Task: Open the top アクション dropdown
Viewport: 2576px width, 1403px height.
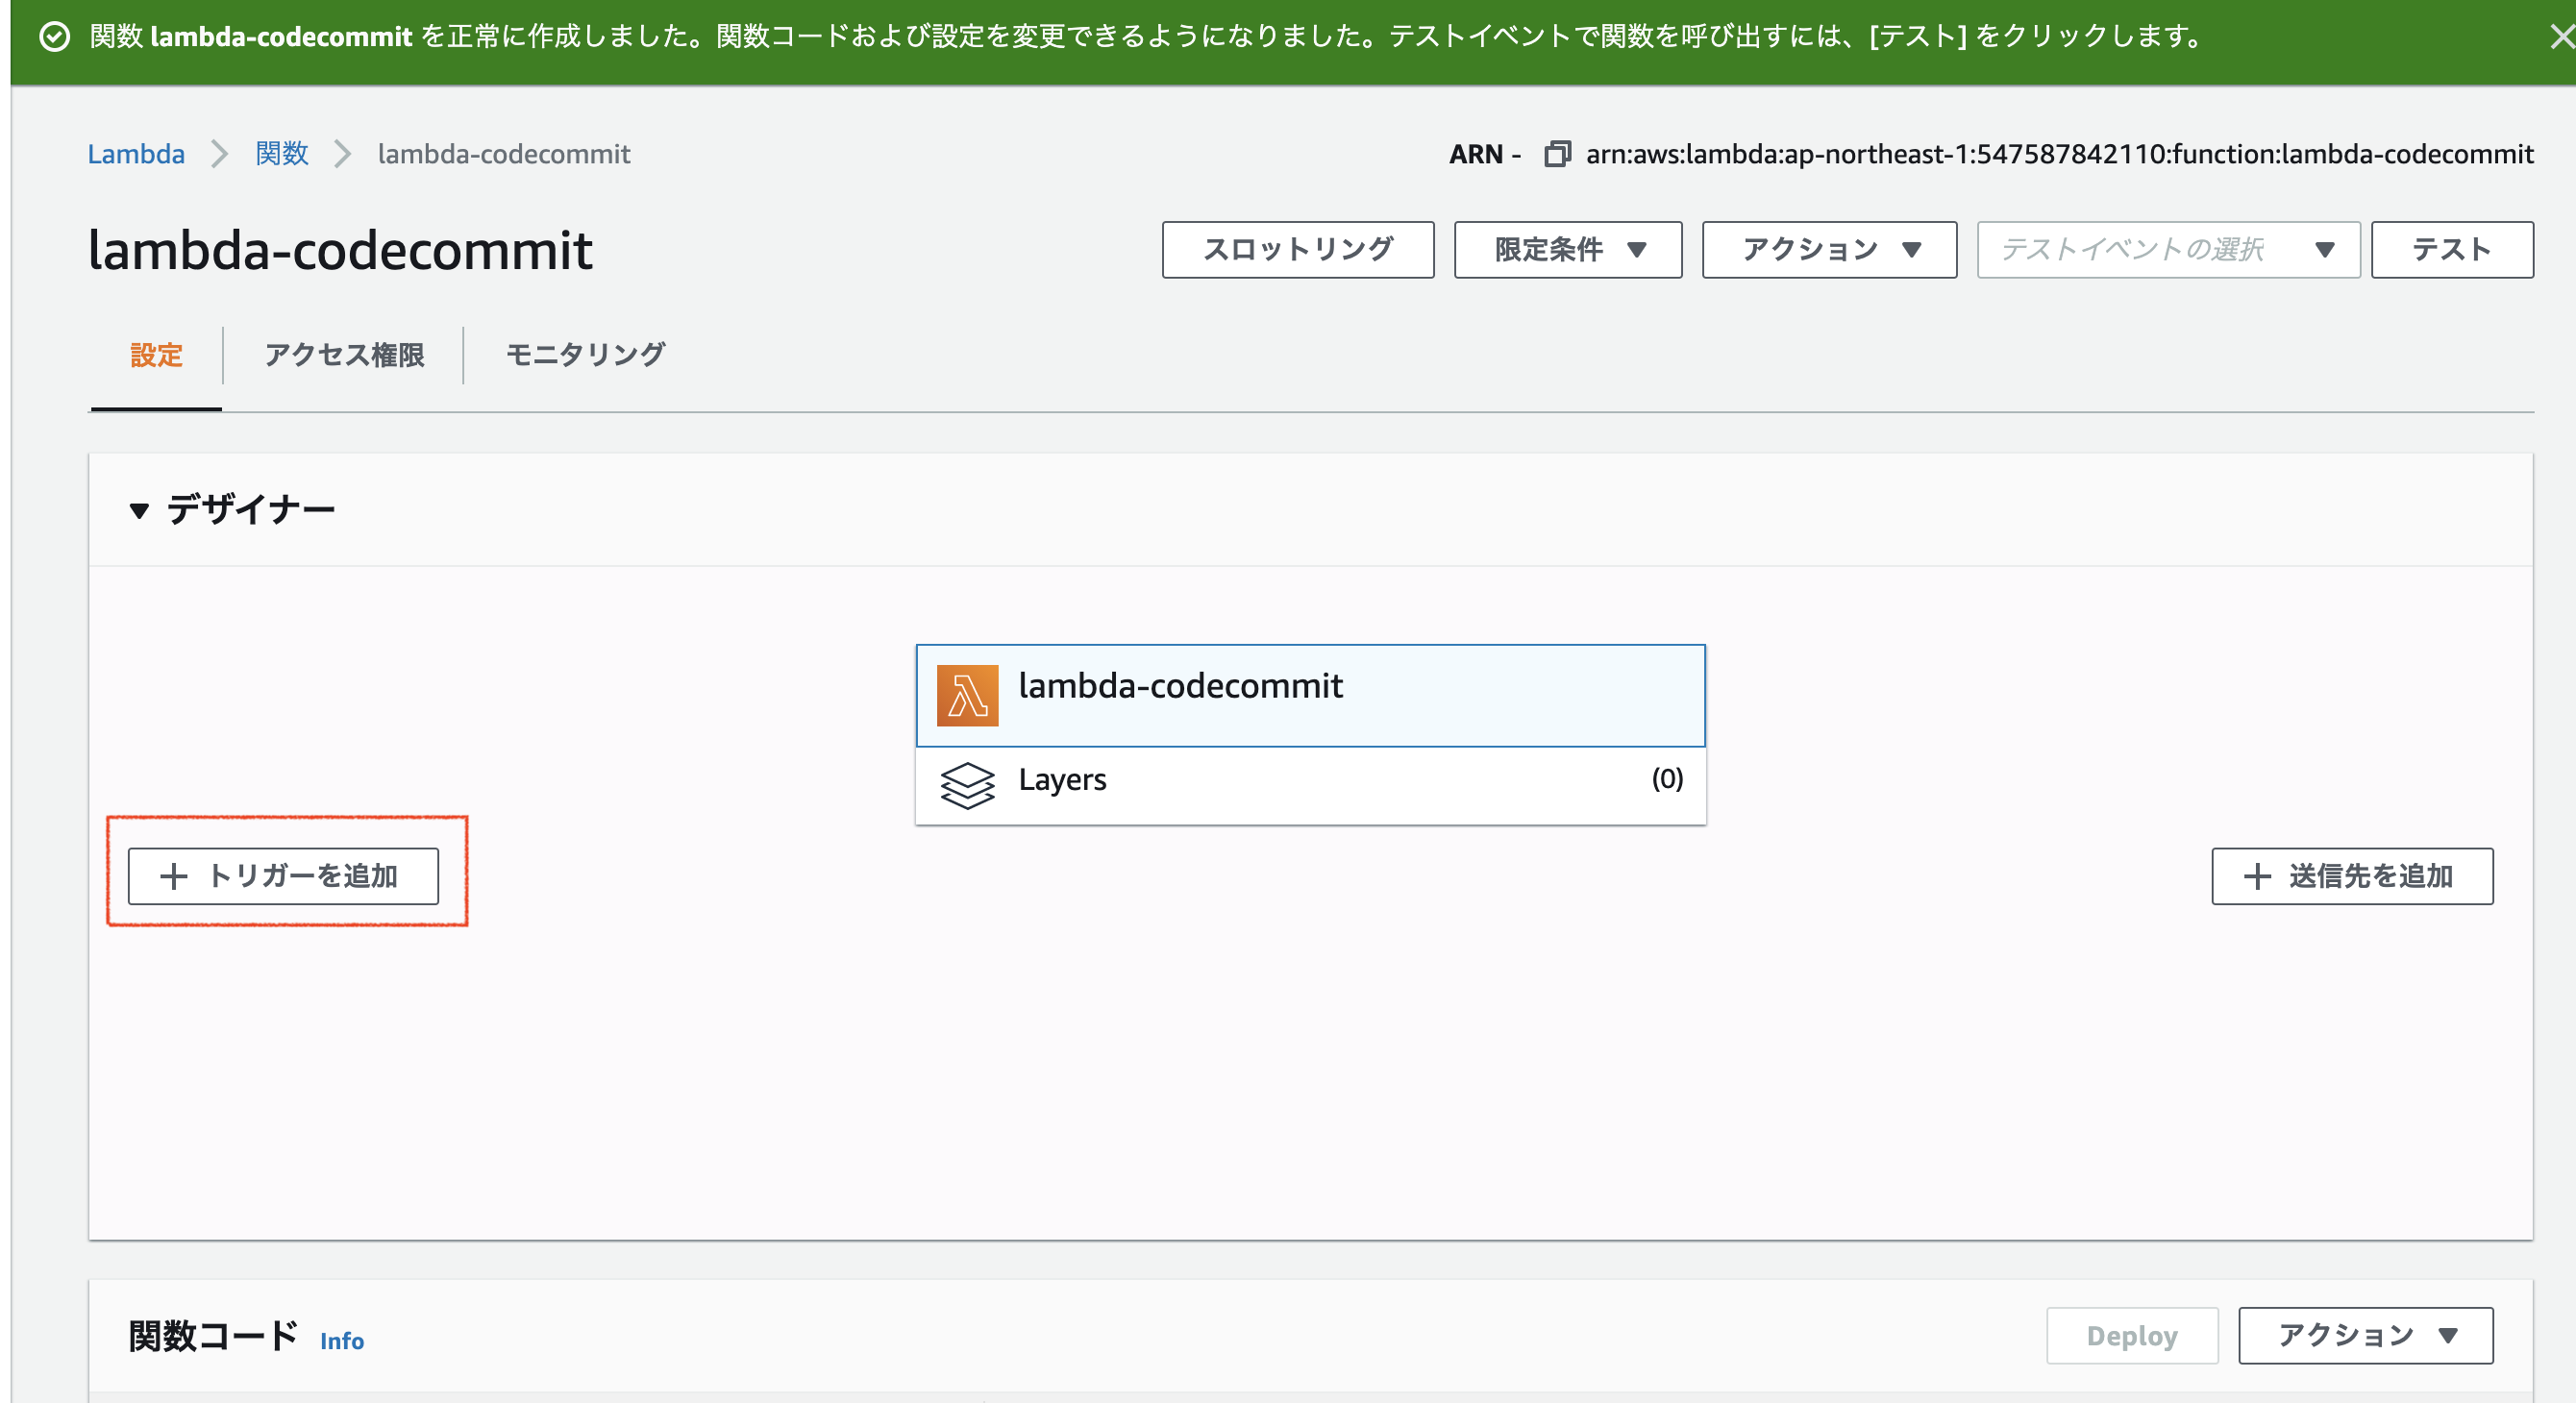Action: [x=1829, y=250]
